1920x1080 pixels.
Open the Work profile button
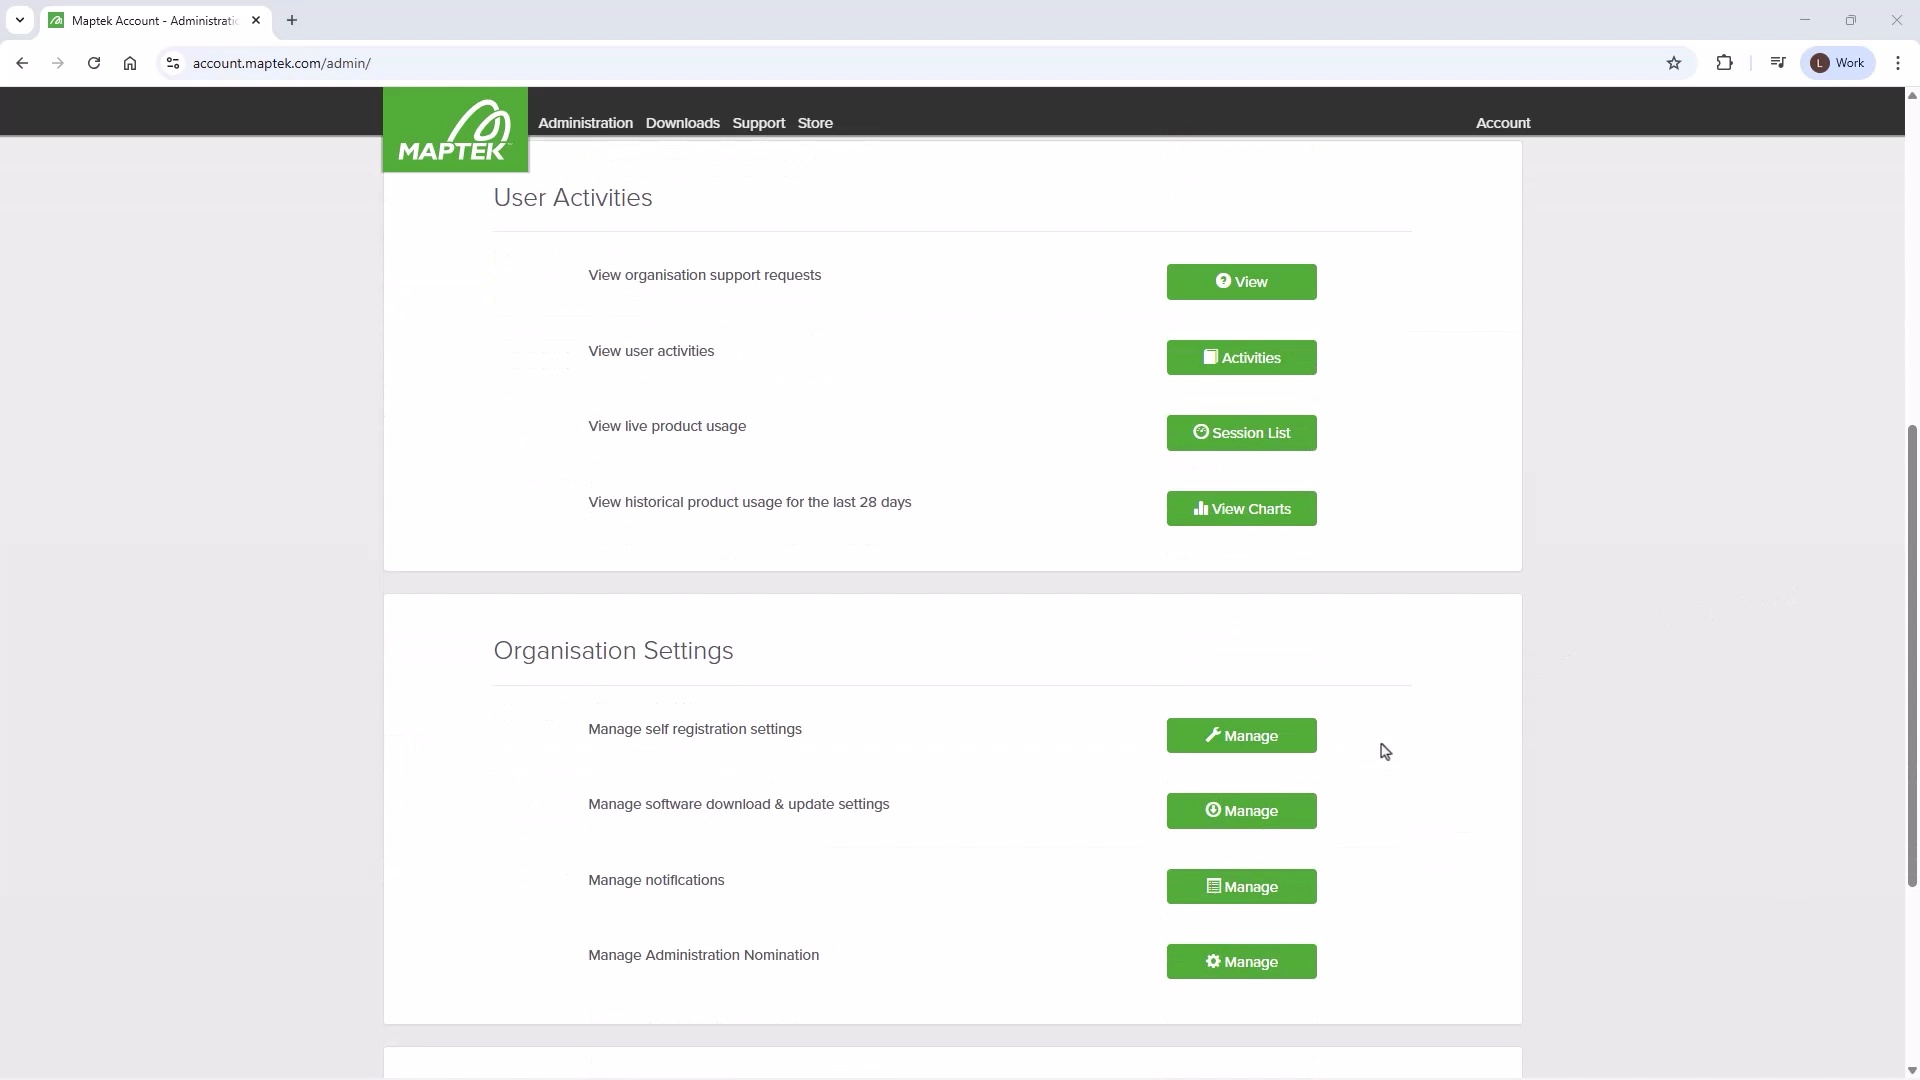pos(1838,63)
